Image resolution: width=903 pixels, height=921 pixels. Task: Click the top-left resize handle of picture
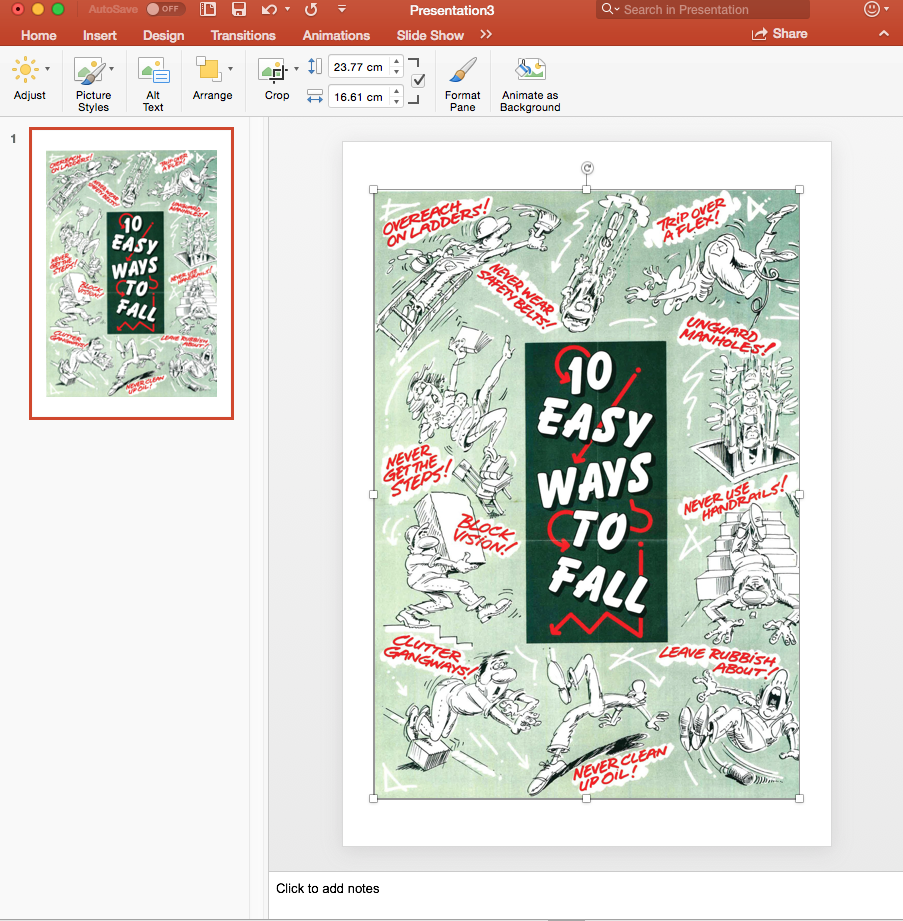(373, 189)
